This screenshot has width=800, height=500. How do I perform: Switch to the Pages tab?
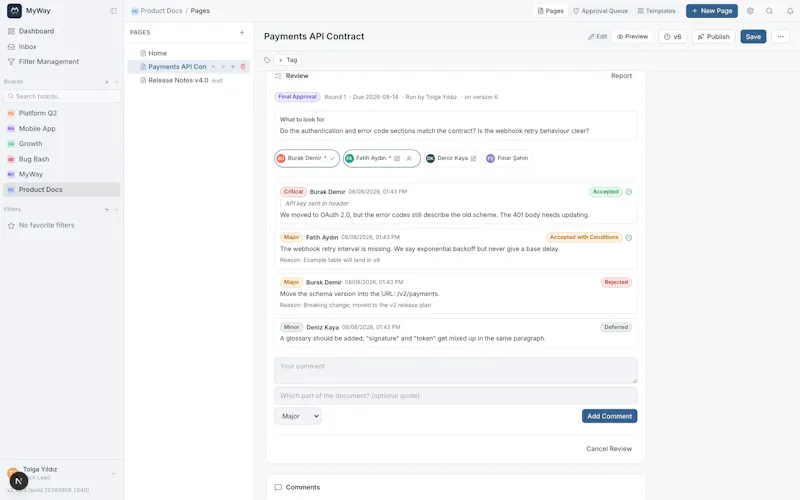(x=551, y=11)
